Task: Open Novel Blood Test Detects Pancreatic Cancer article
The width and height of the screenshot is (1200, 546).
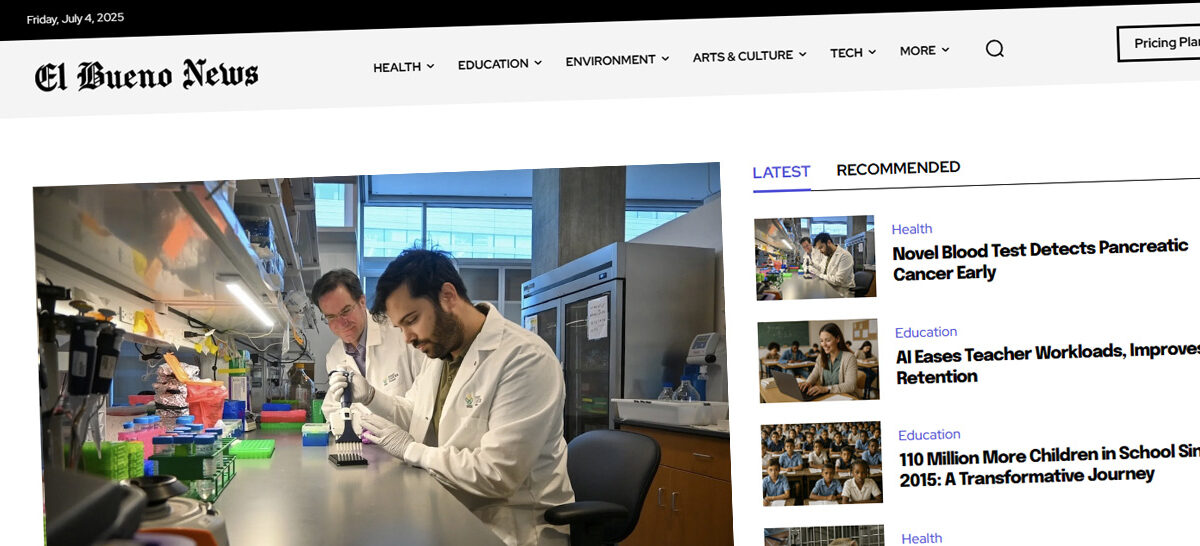Action: point(1040,260)
